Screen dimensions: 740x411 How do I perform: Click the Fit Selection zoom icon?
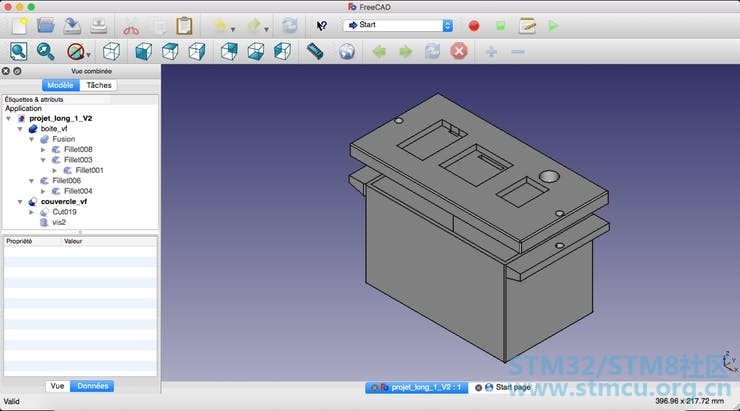[x=45, y=51]
